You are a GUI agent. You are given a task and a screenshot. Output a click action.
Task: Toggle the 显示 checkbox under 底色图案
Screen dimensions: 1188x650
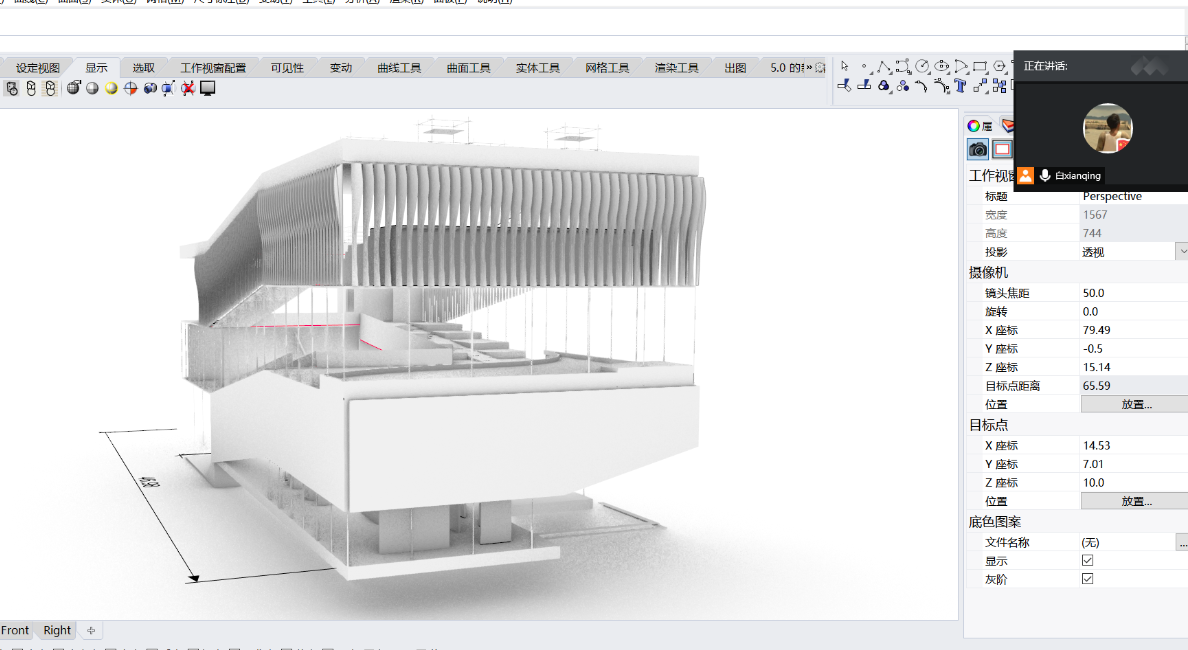coord(1087,561)
